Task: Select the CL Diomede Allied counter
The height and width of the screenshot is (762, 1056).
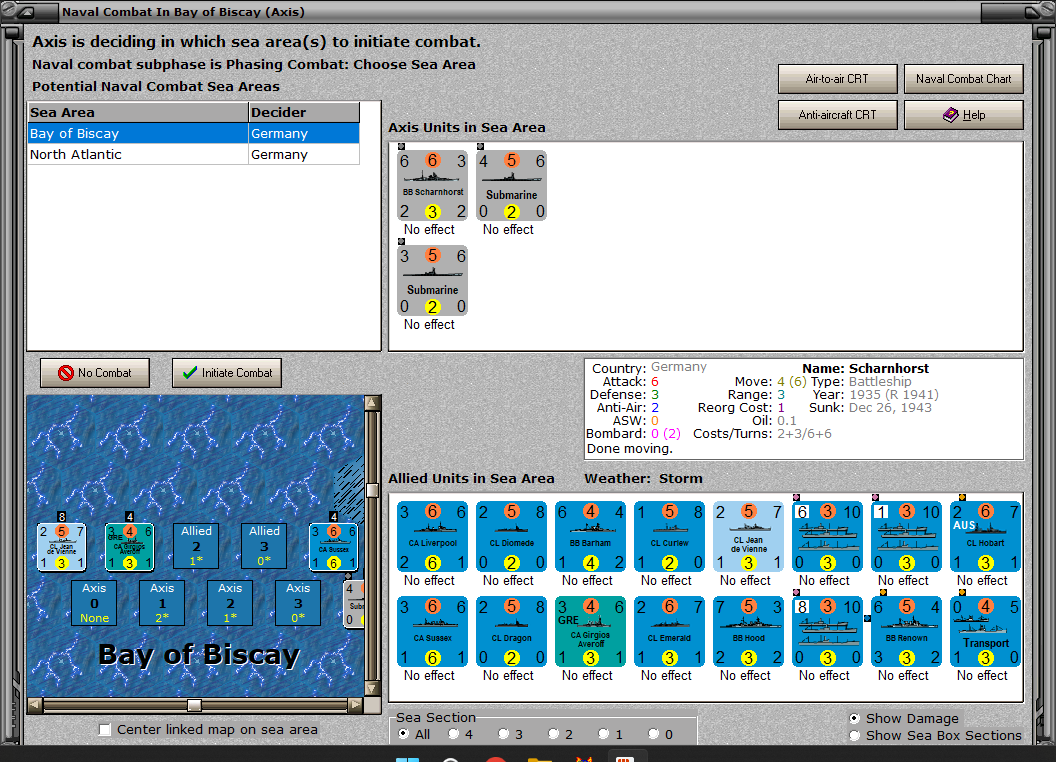Action: pyautogui.click(x=511, y=537)
